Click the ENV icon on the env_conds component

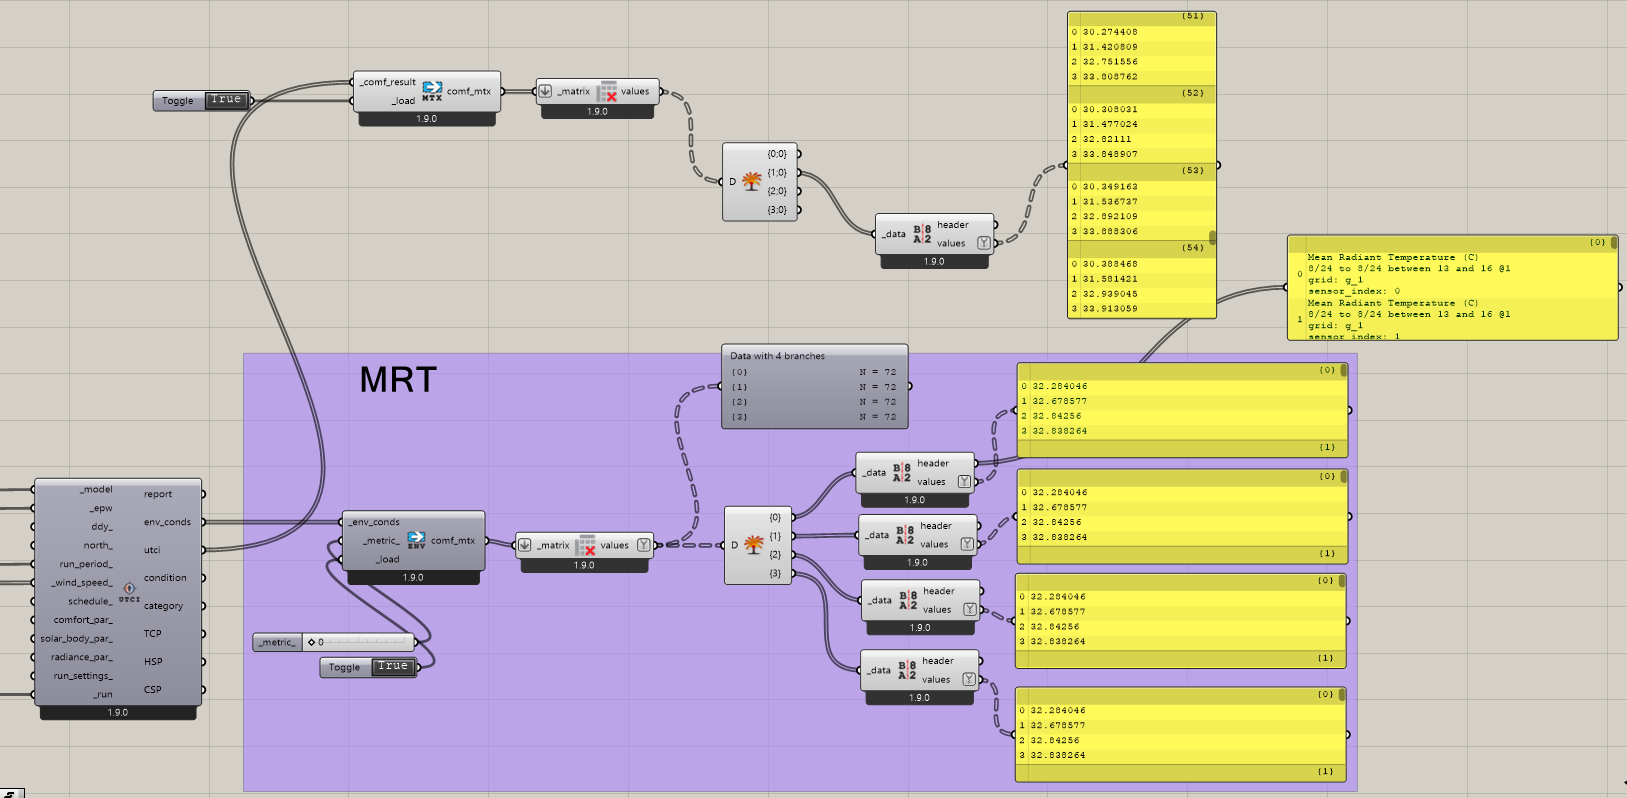[416, 541]
